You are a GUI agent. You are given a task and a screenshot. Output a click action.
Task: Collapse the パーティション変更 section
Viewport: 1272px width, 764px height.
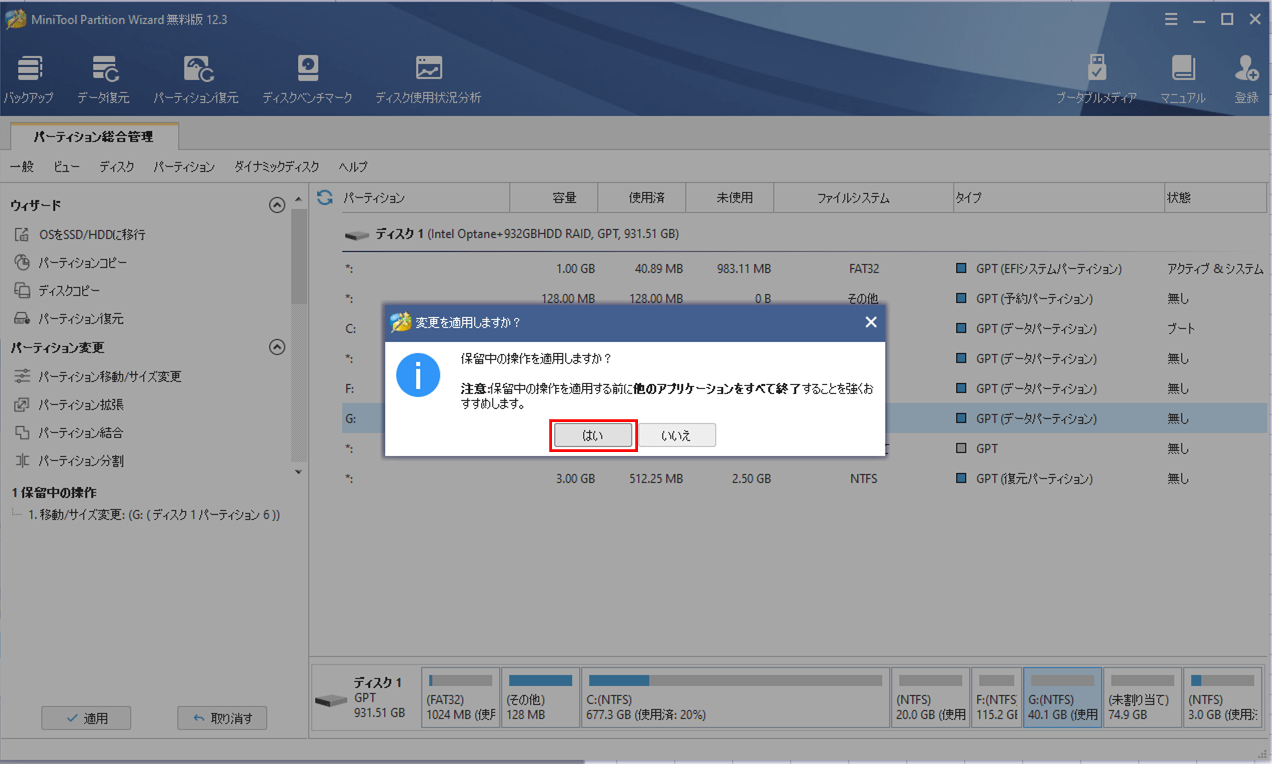[x=277, y=348]
